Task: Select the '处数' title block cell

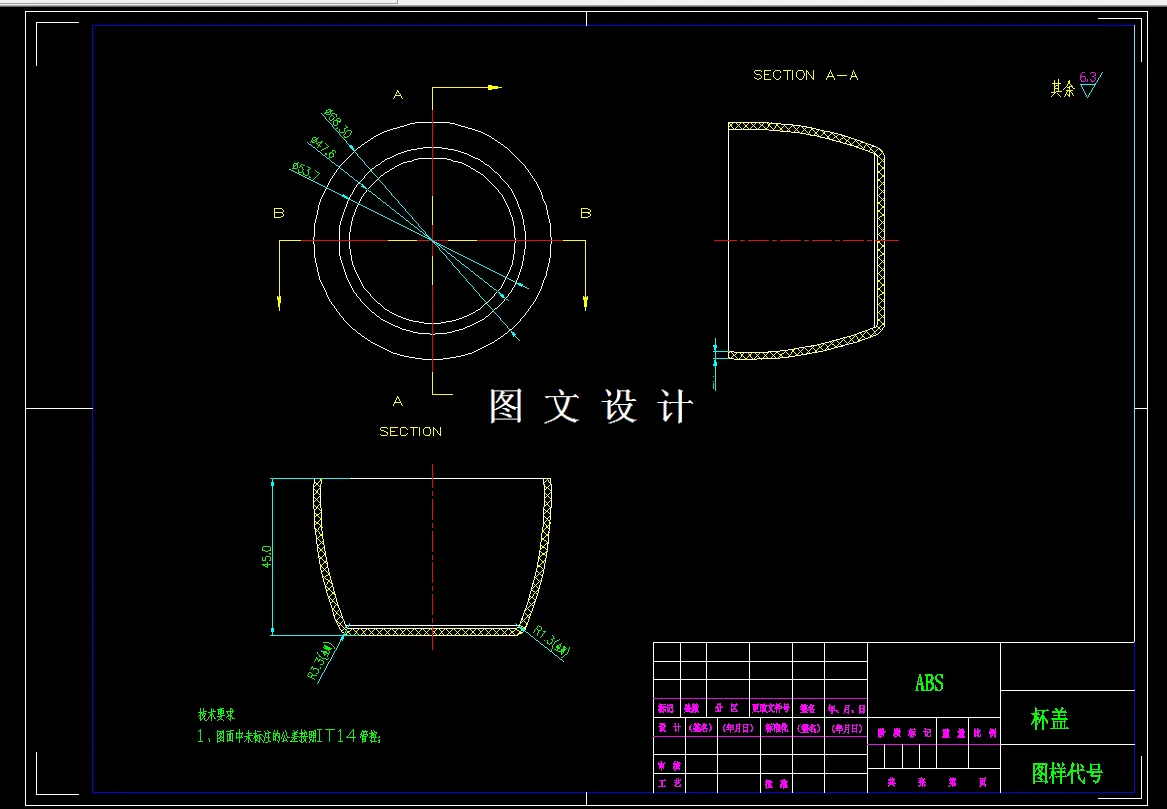Action: pos(692,709)
